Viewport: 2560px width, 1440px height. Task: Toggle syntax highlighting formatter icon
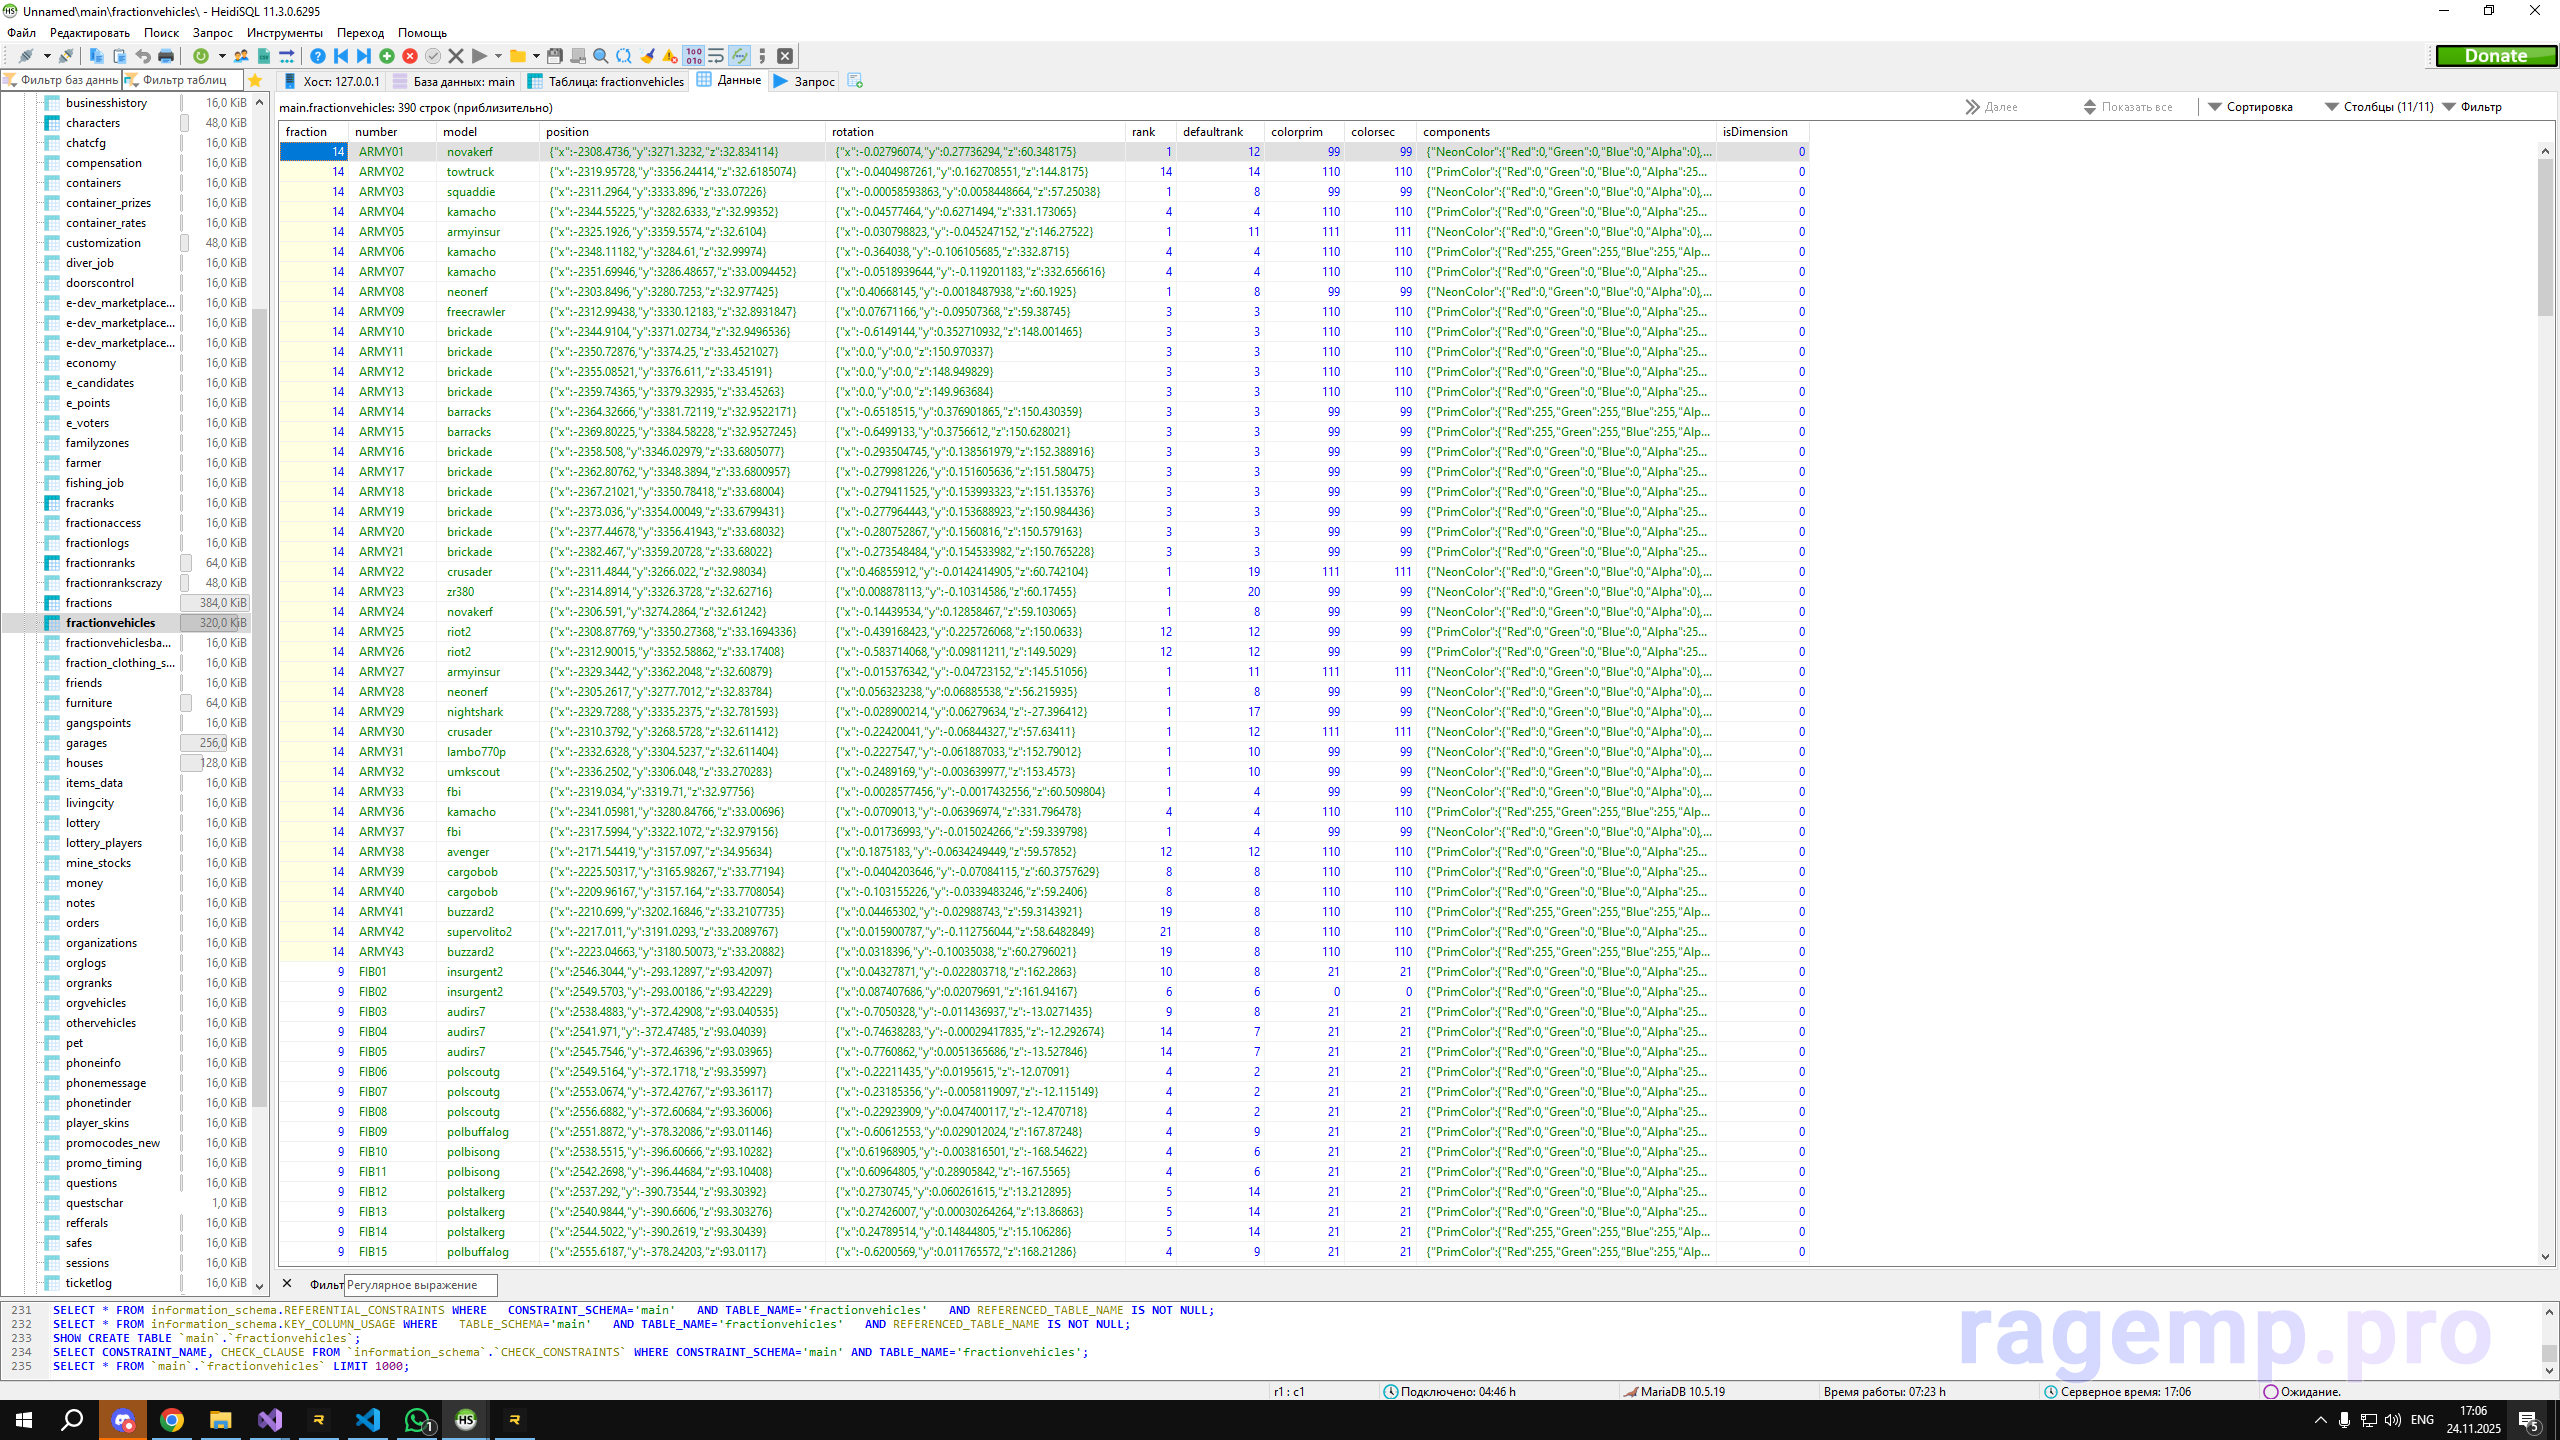tap(740, 56)
